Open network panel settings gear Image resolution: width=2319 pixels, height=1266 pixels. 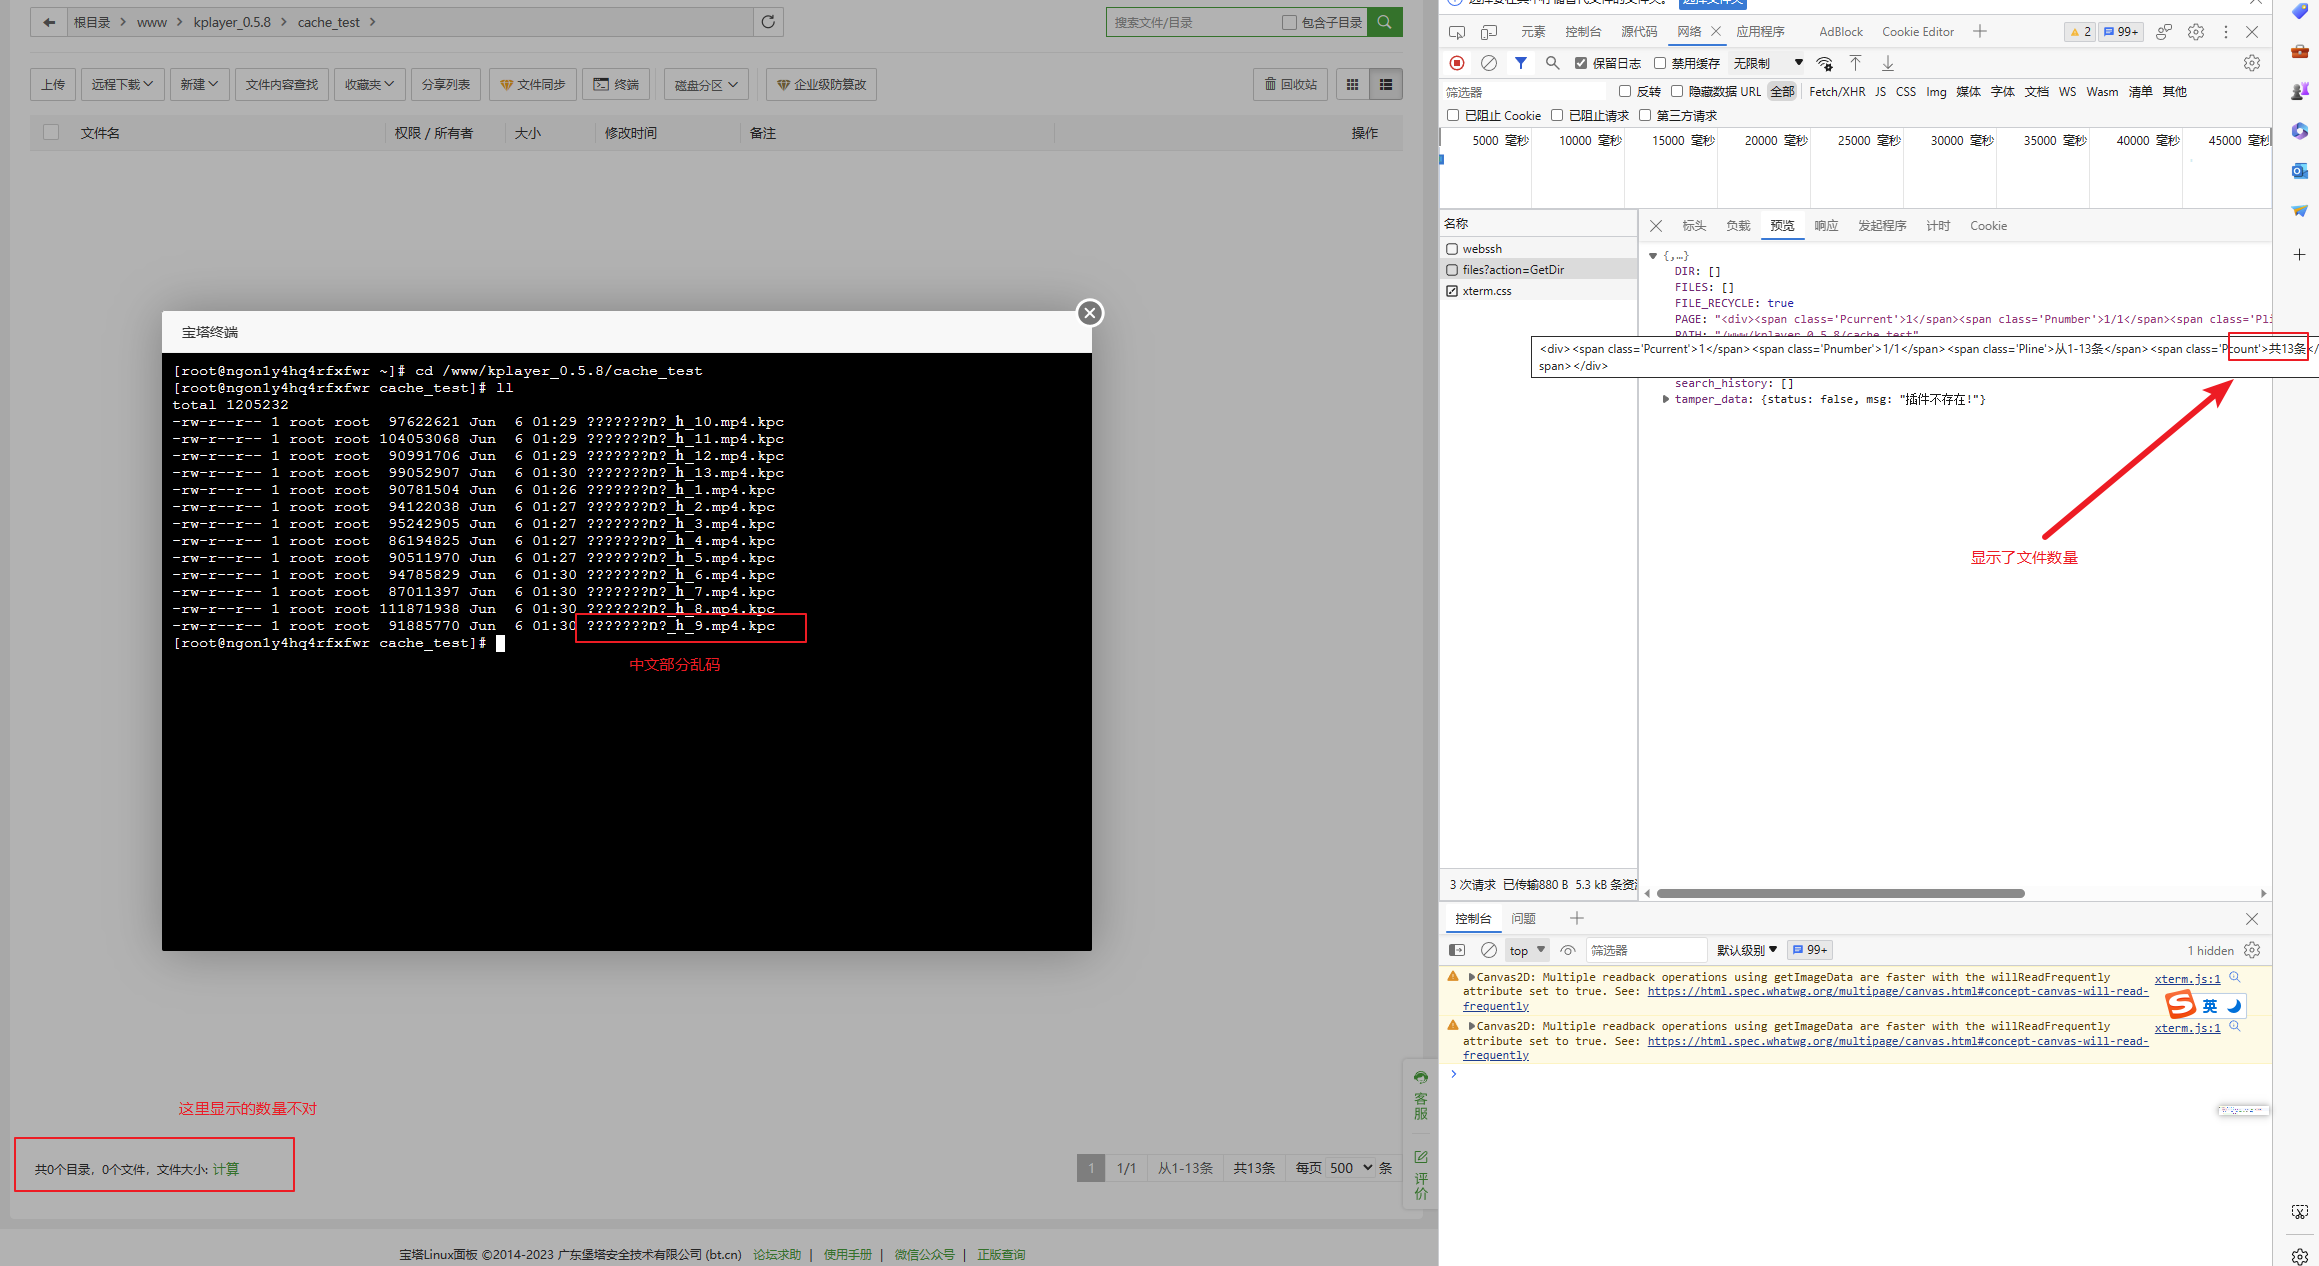[x=2252, y=63]
